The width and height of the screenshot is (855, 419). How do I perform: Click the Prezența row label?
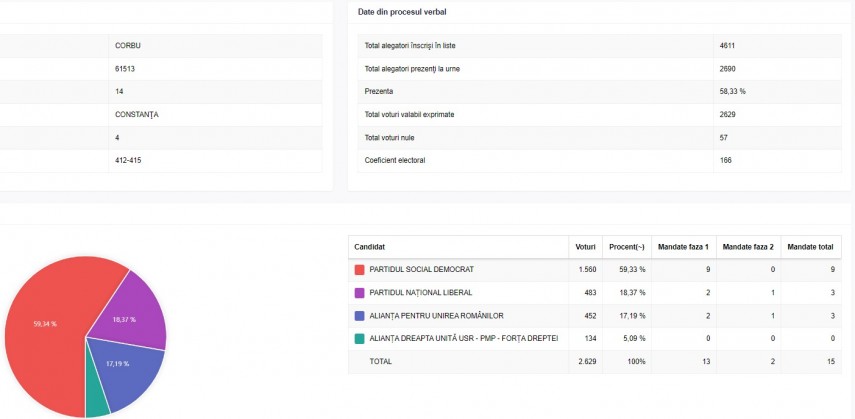(x=381, y=91)
